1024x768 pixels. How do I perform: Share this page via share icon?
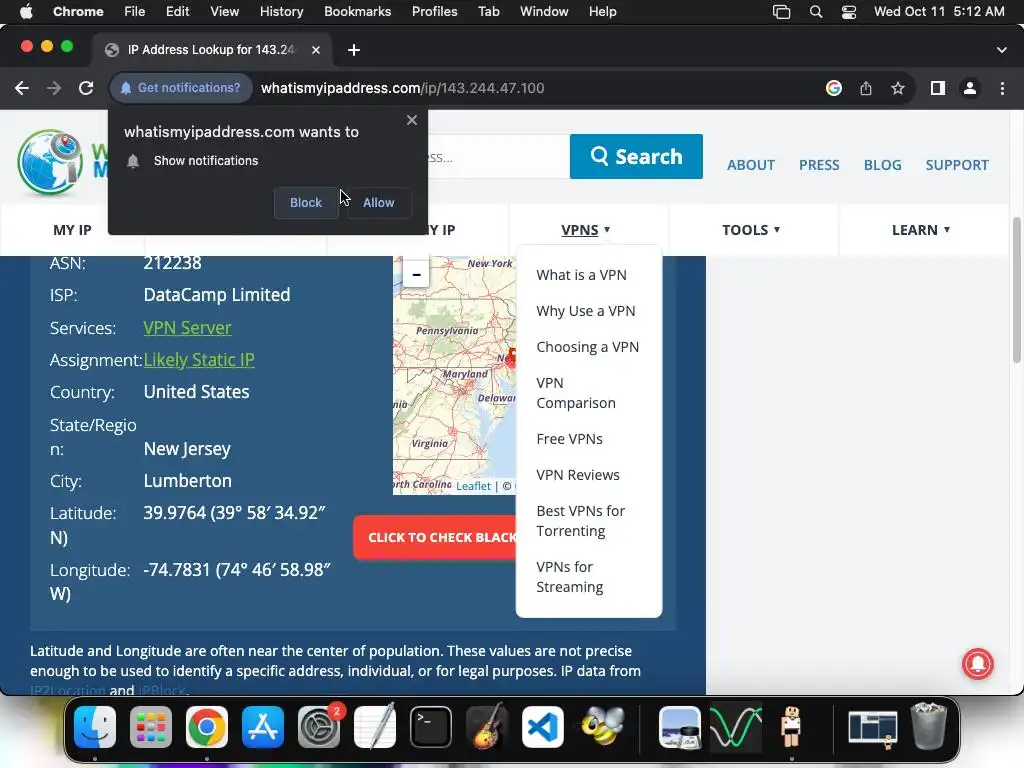click(x=866, y=88)
